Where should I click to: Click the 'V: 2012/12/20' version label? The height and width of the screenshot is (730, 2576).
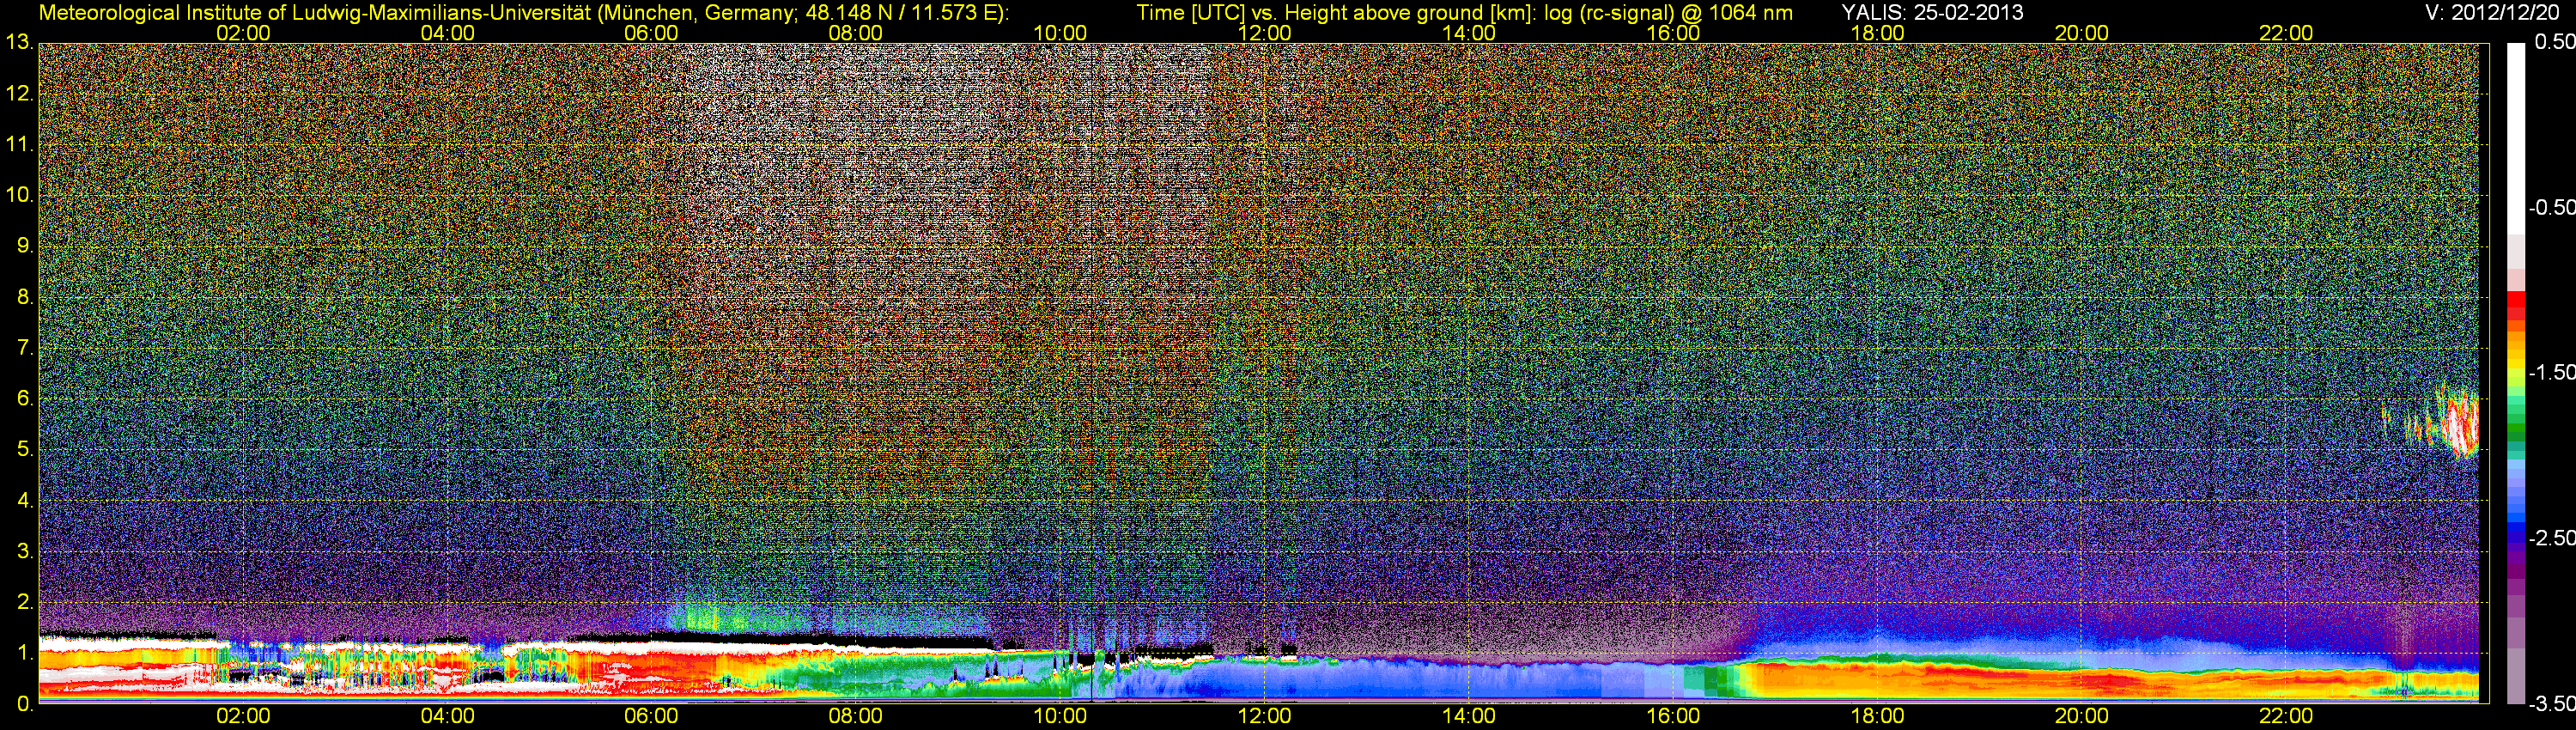[x=2491, y=12]
